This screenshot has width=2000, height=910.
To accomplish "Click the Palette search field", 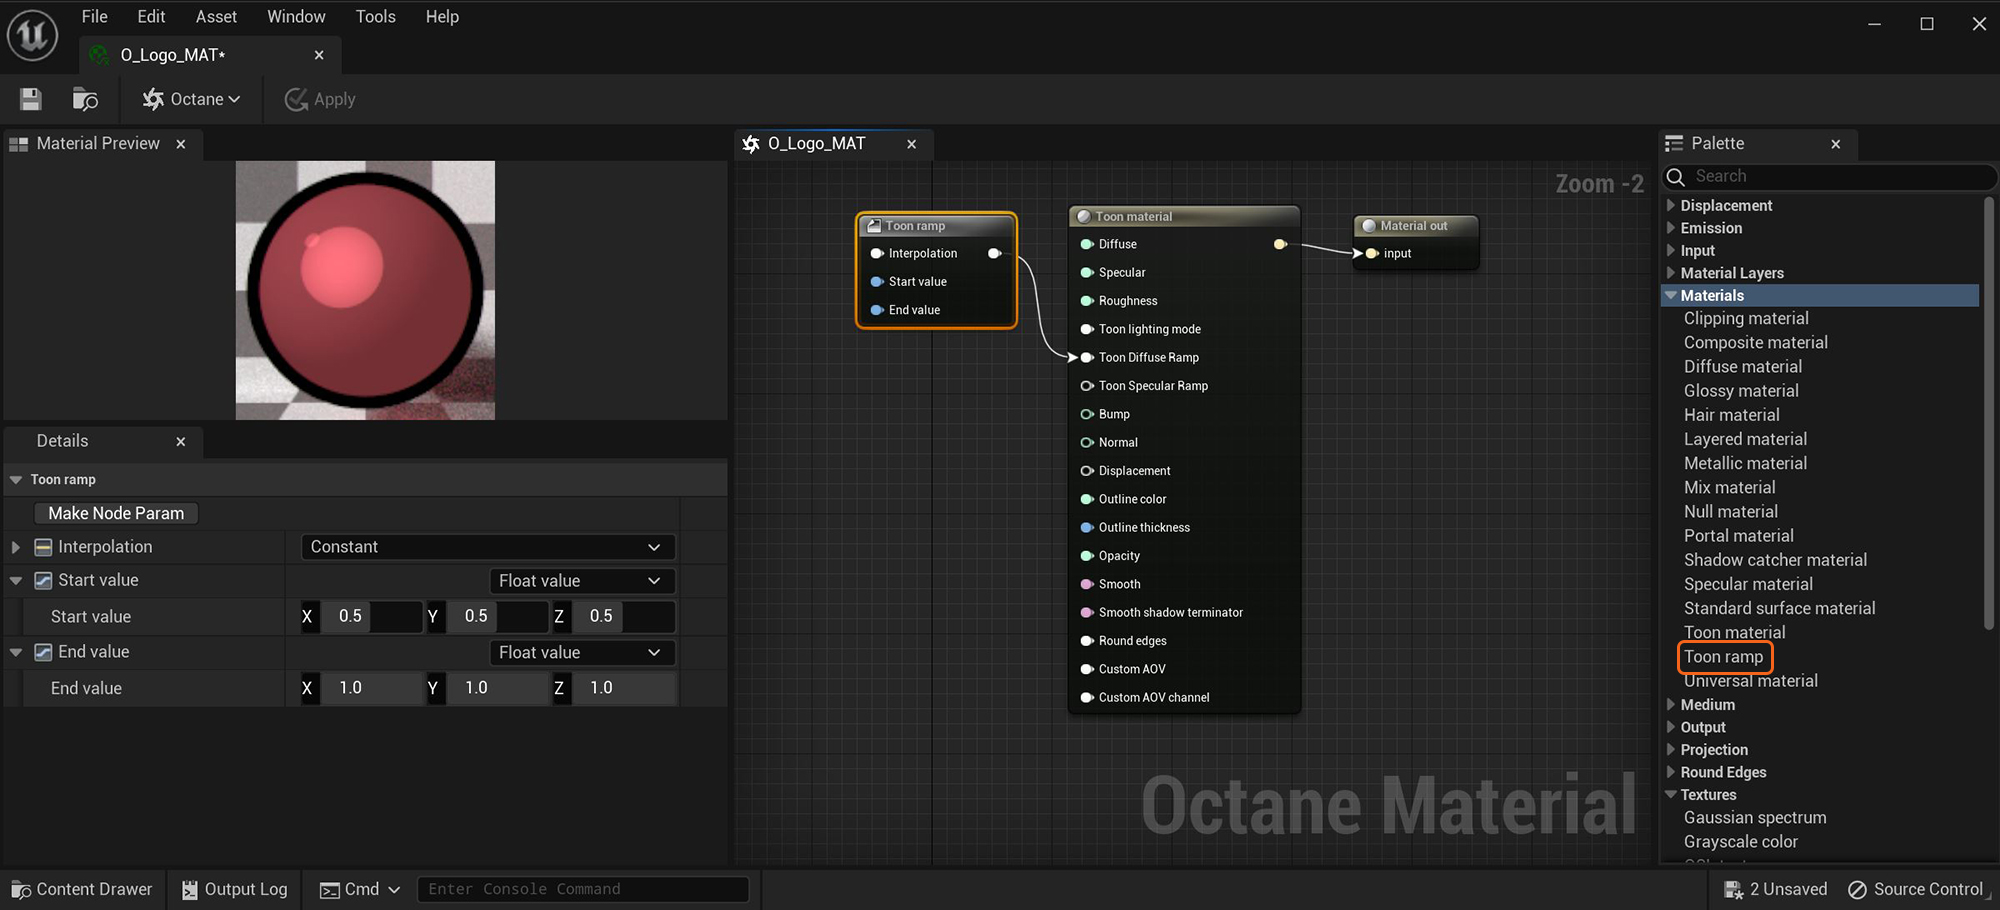I will tap(1828, 176).
